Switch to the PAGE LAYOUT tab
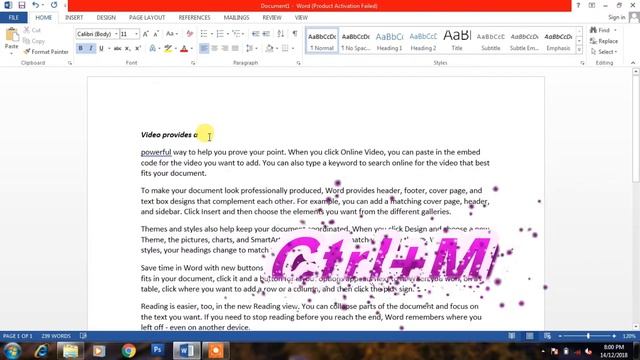The image size is (640, 360). [147, 18]
